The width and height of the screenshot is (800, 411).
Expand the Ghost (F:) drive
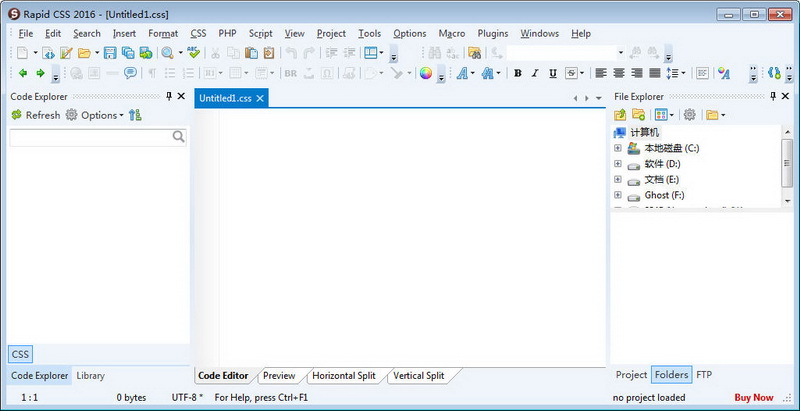tap(618, 195)
